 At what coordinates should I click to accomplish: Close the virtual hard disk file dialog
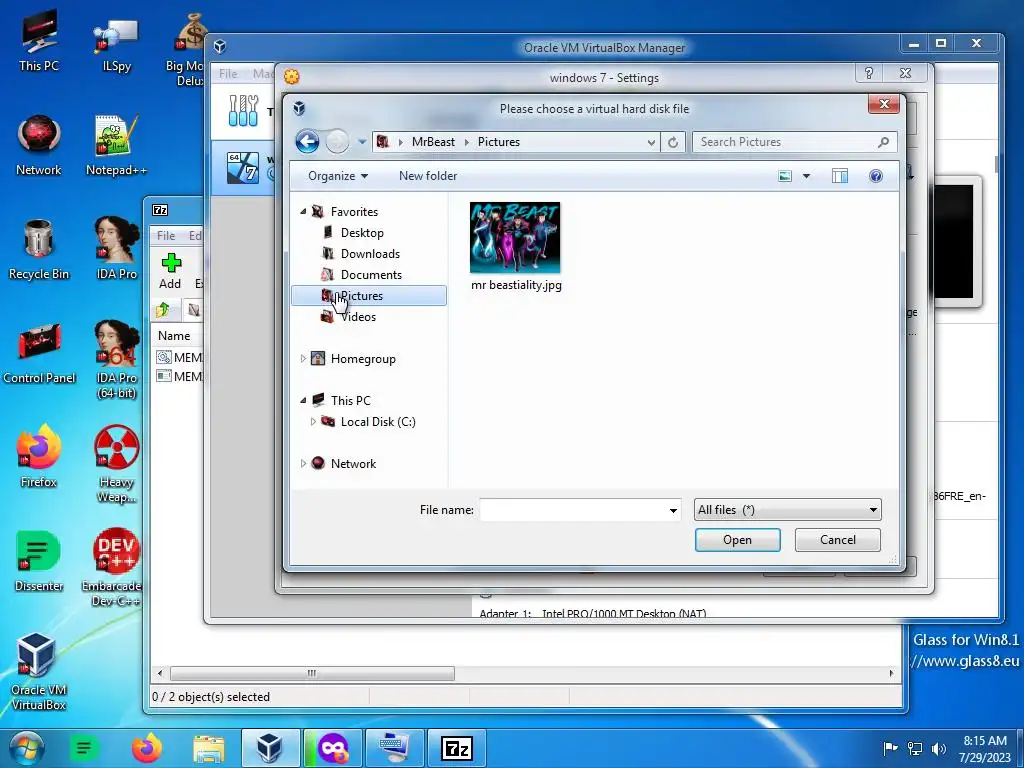[884, 104]
